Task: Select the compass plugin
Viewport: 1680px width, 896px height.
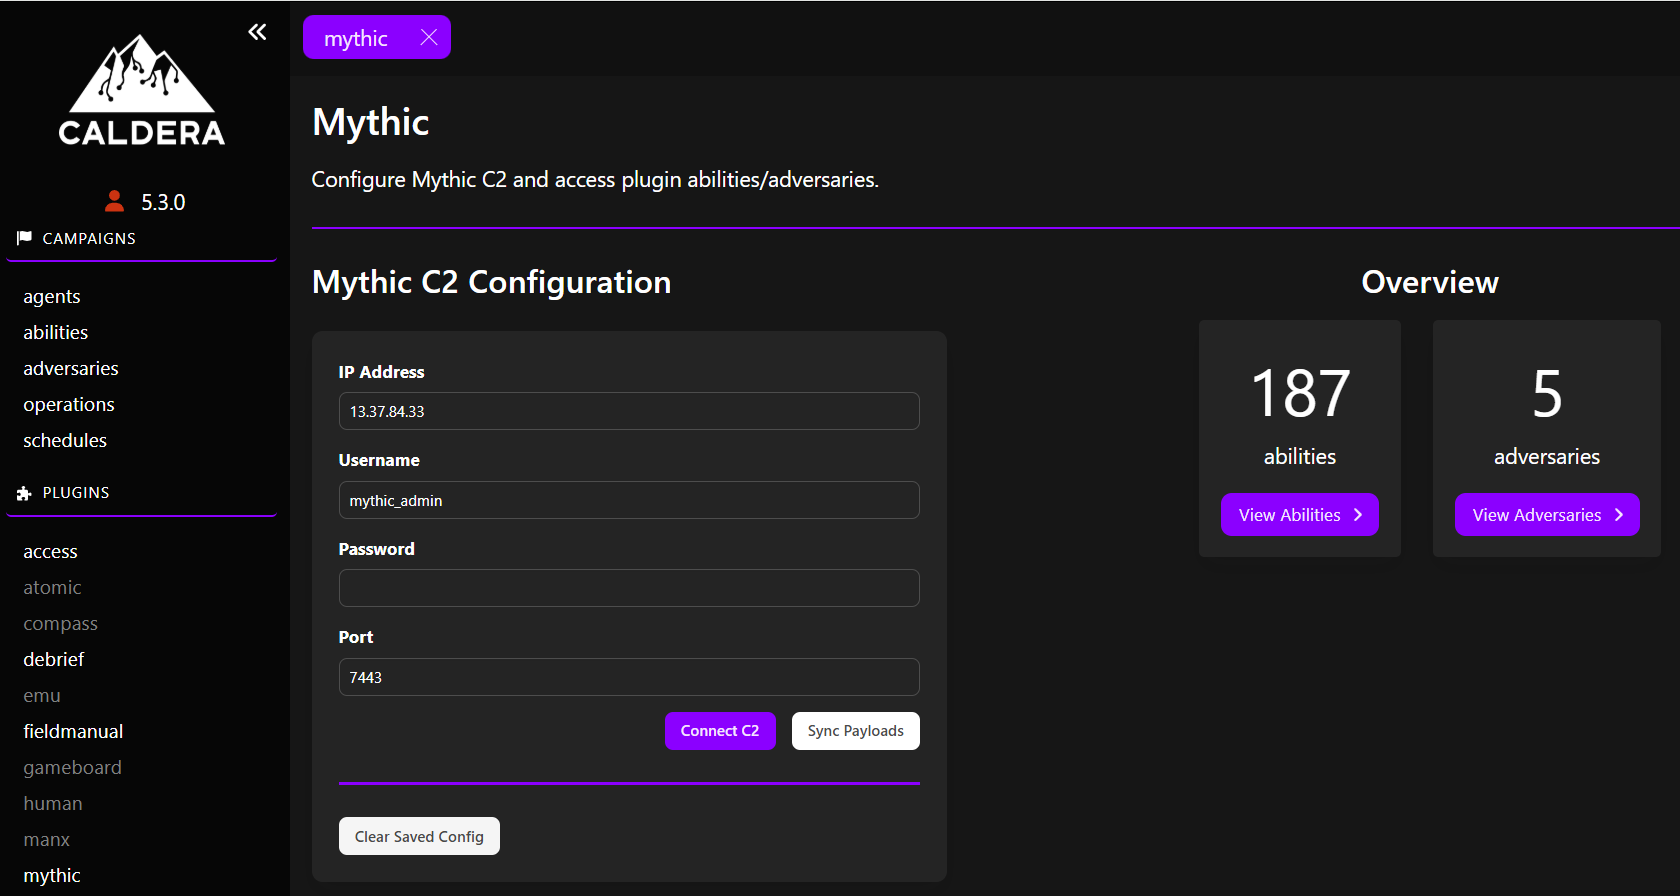Action: click(x=60, y=623)
